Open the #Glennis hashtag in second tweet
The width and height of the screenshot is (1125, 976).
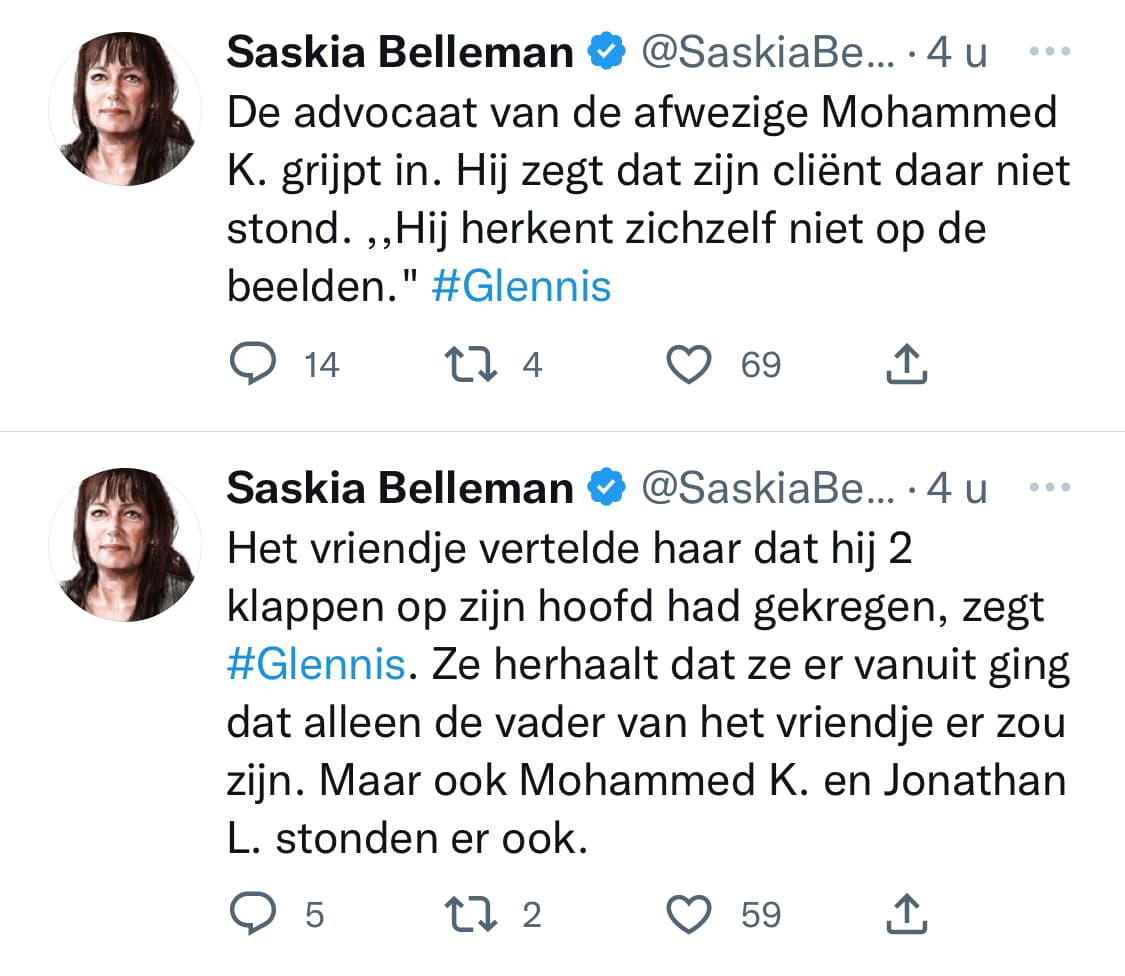316,664
